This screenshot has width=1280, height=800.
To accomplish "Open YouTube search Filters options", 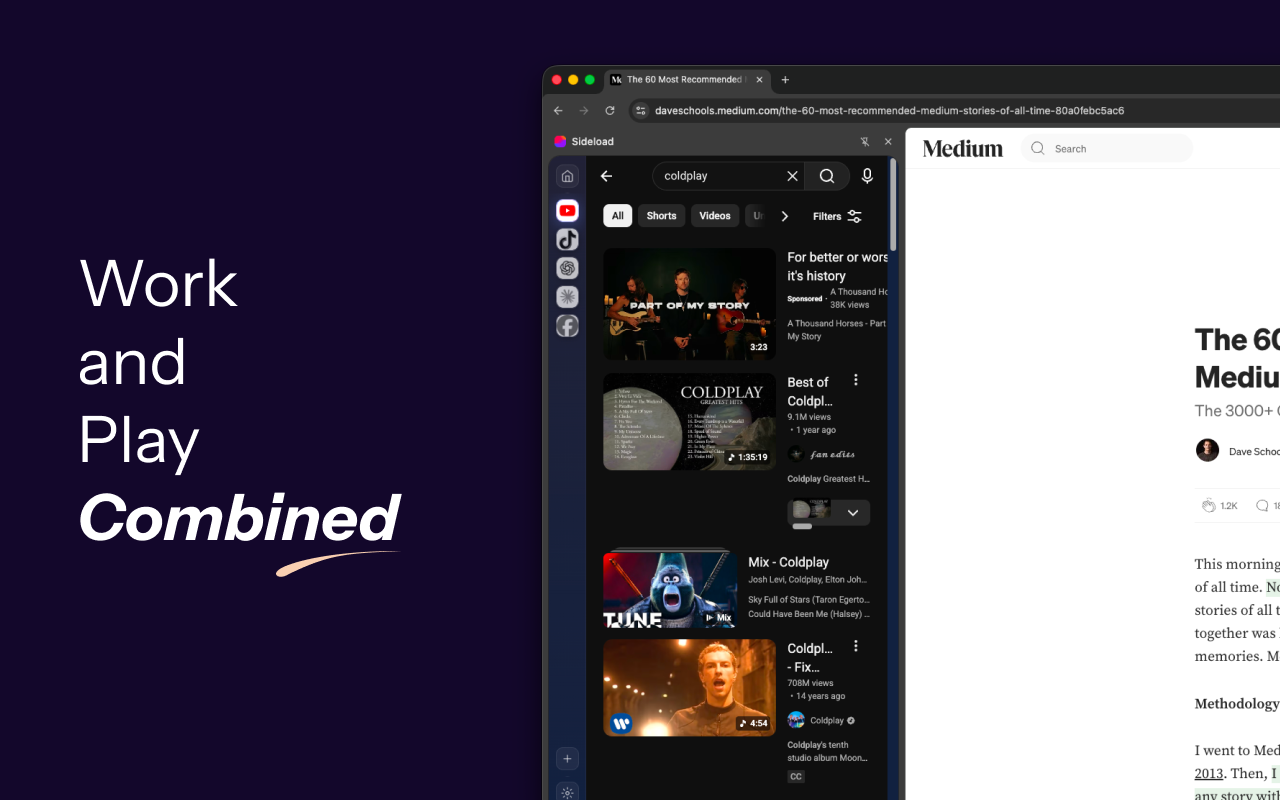I will tap(836, 216).
